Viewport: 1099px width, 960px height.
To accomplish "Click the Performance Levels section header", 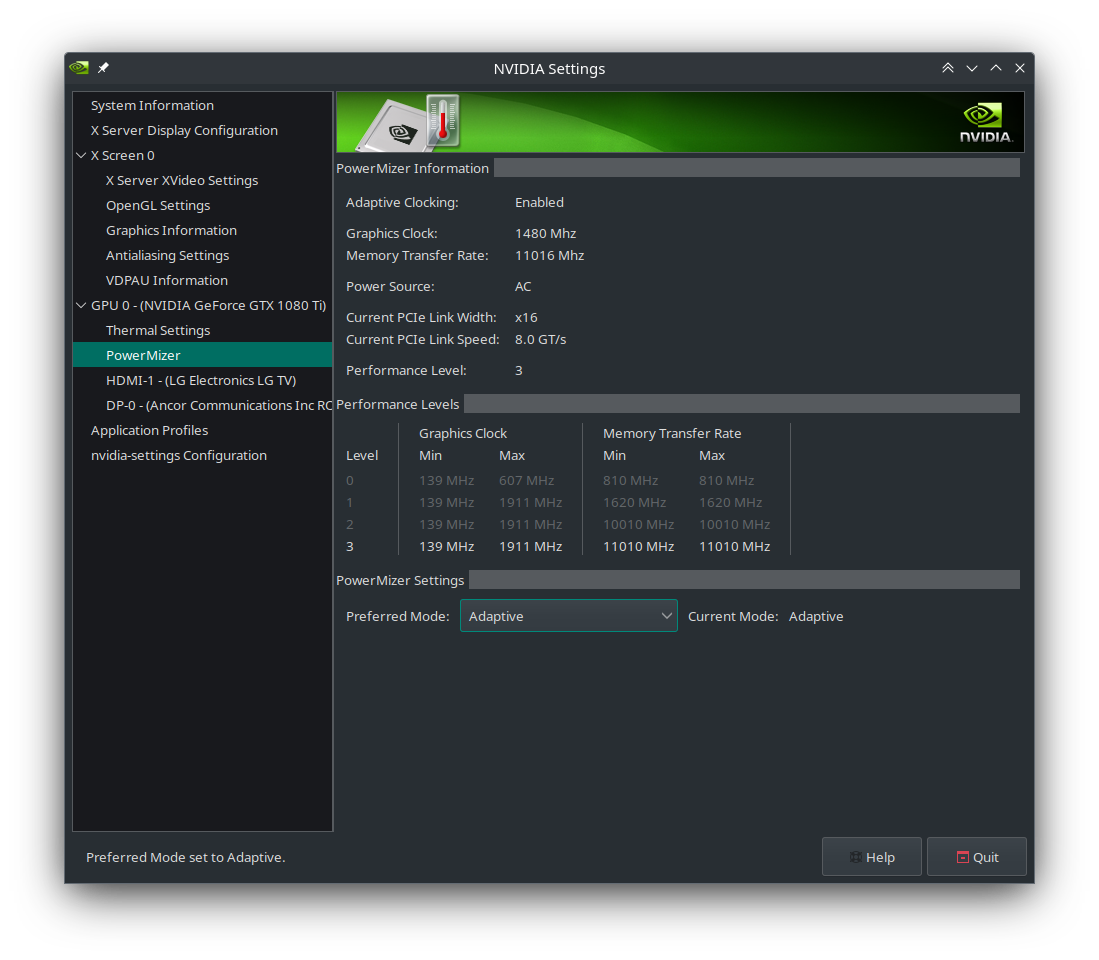I will (x=398, y=404).
